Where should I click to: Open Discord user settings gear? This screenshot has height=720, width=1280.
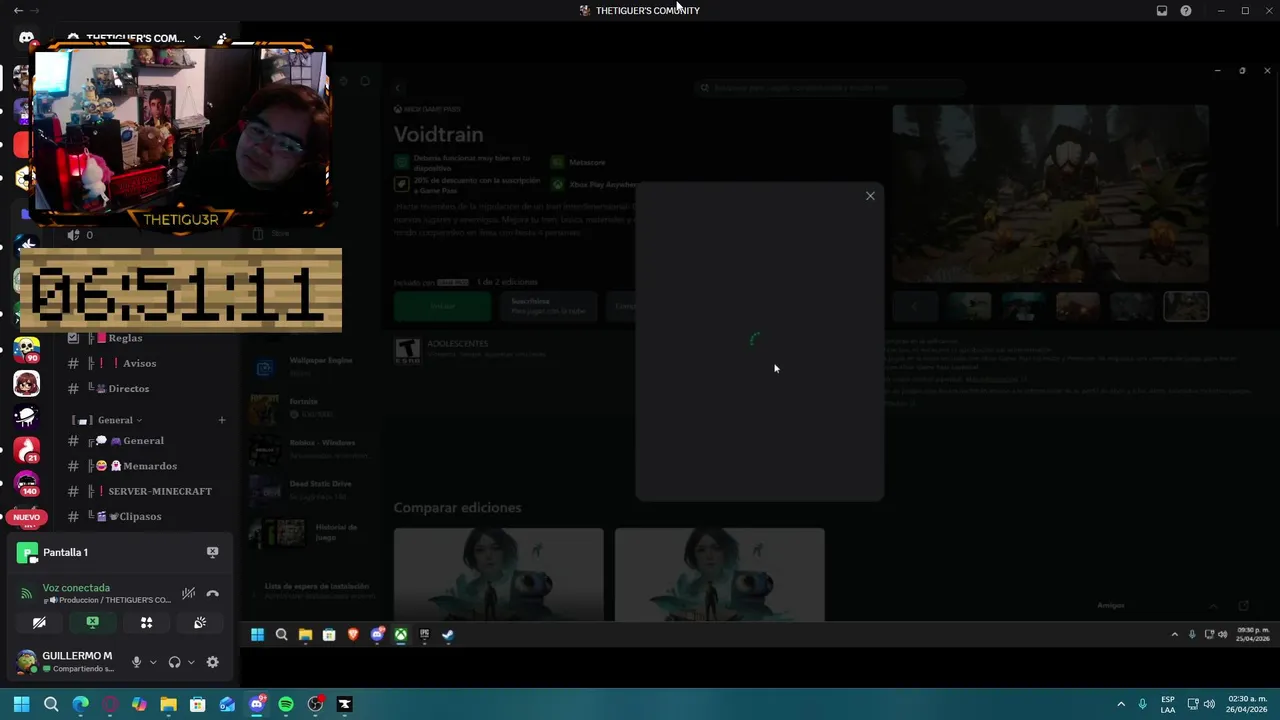click(212, 662)
